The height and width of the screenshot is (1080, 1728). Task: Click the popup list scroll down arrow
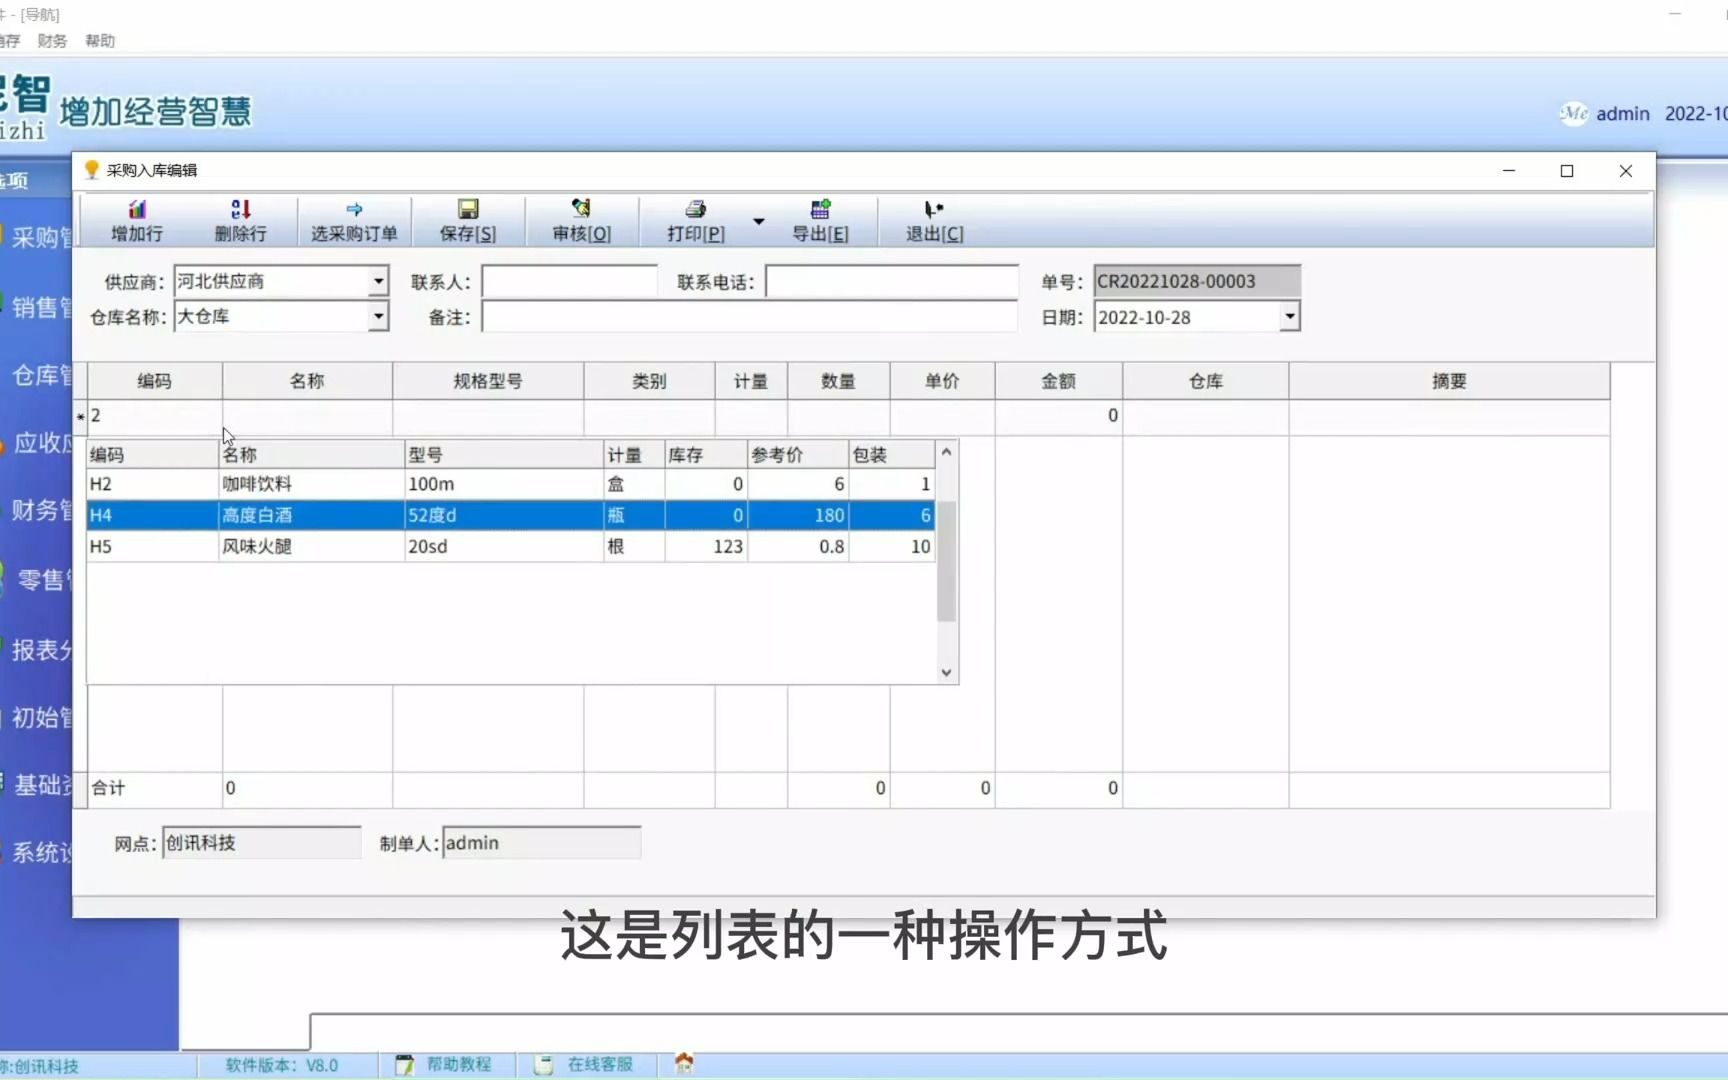pos(946,673)
